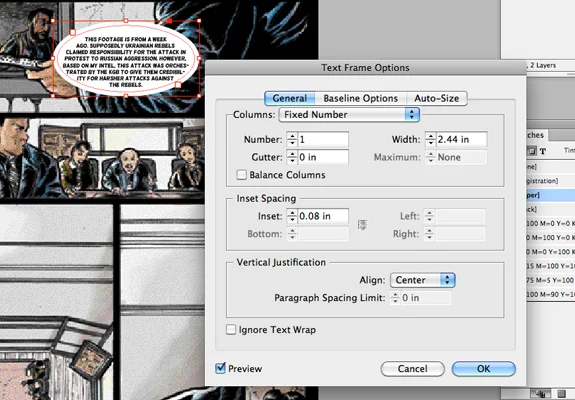The height and width of the screenshot is (400, 575).
Task: Decrease the Gutter value with stepper arrow
Action: (x=292, y=161)
